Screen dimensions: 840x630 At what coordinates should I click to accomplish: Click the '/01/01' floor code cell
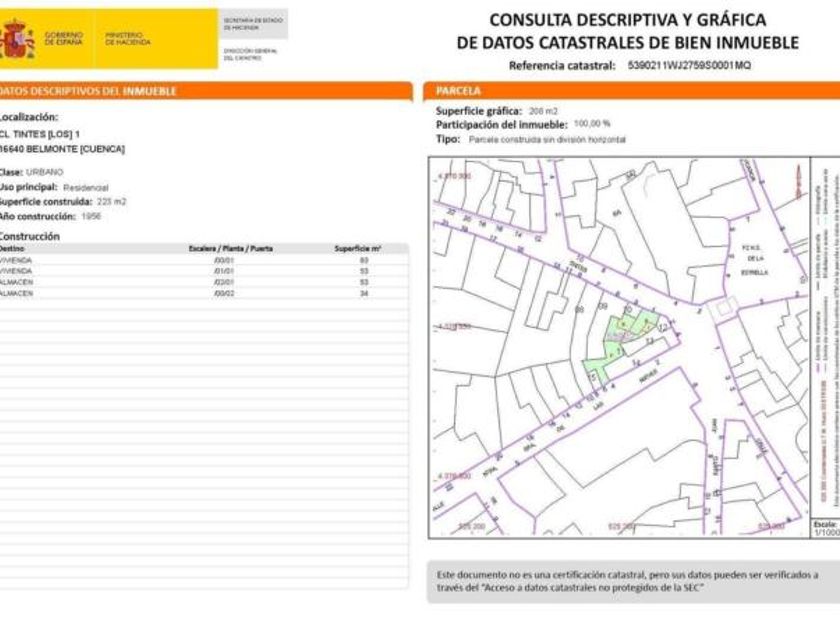tap(224, 271)
